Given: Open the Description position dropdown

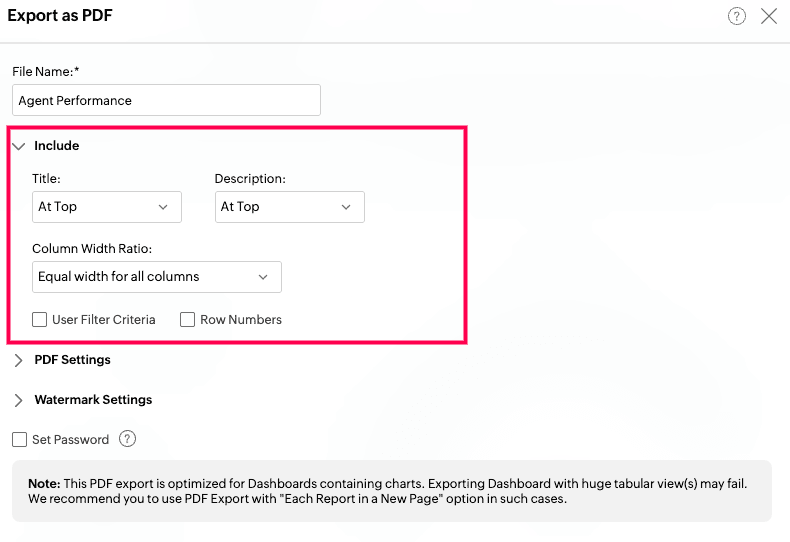Looking at the screenshot, I should (x=290, y=207).
